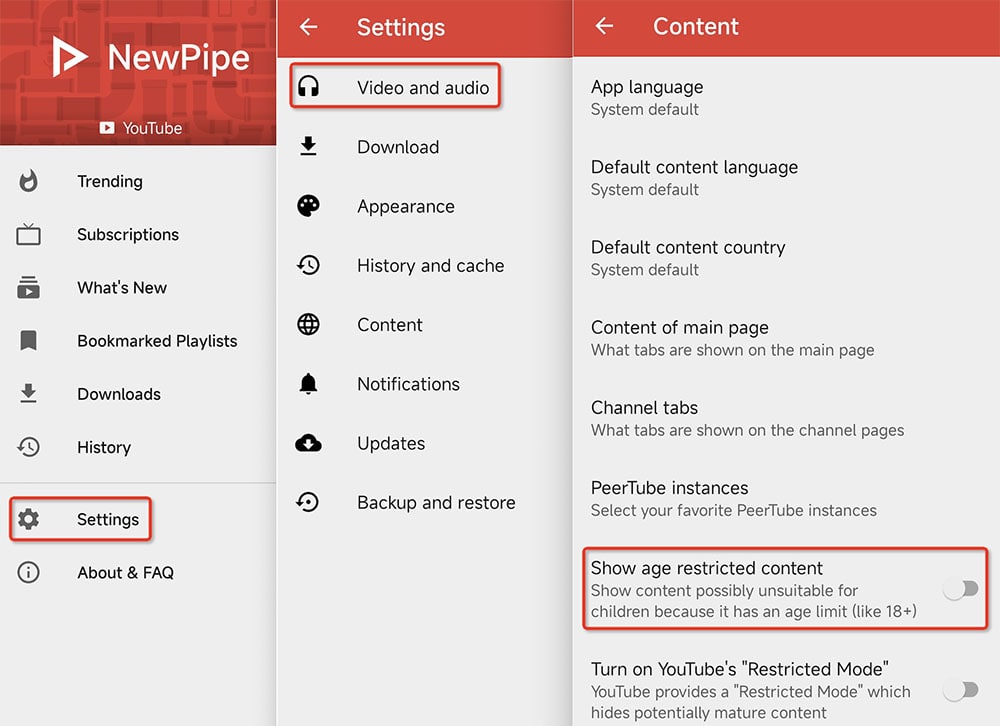Image resolution: width=1000 pixels, height=726 pixels.
Task: Click the Trending flame icon
Action: click(x=28, y=181)
